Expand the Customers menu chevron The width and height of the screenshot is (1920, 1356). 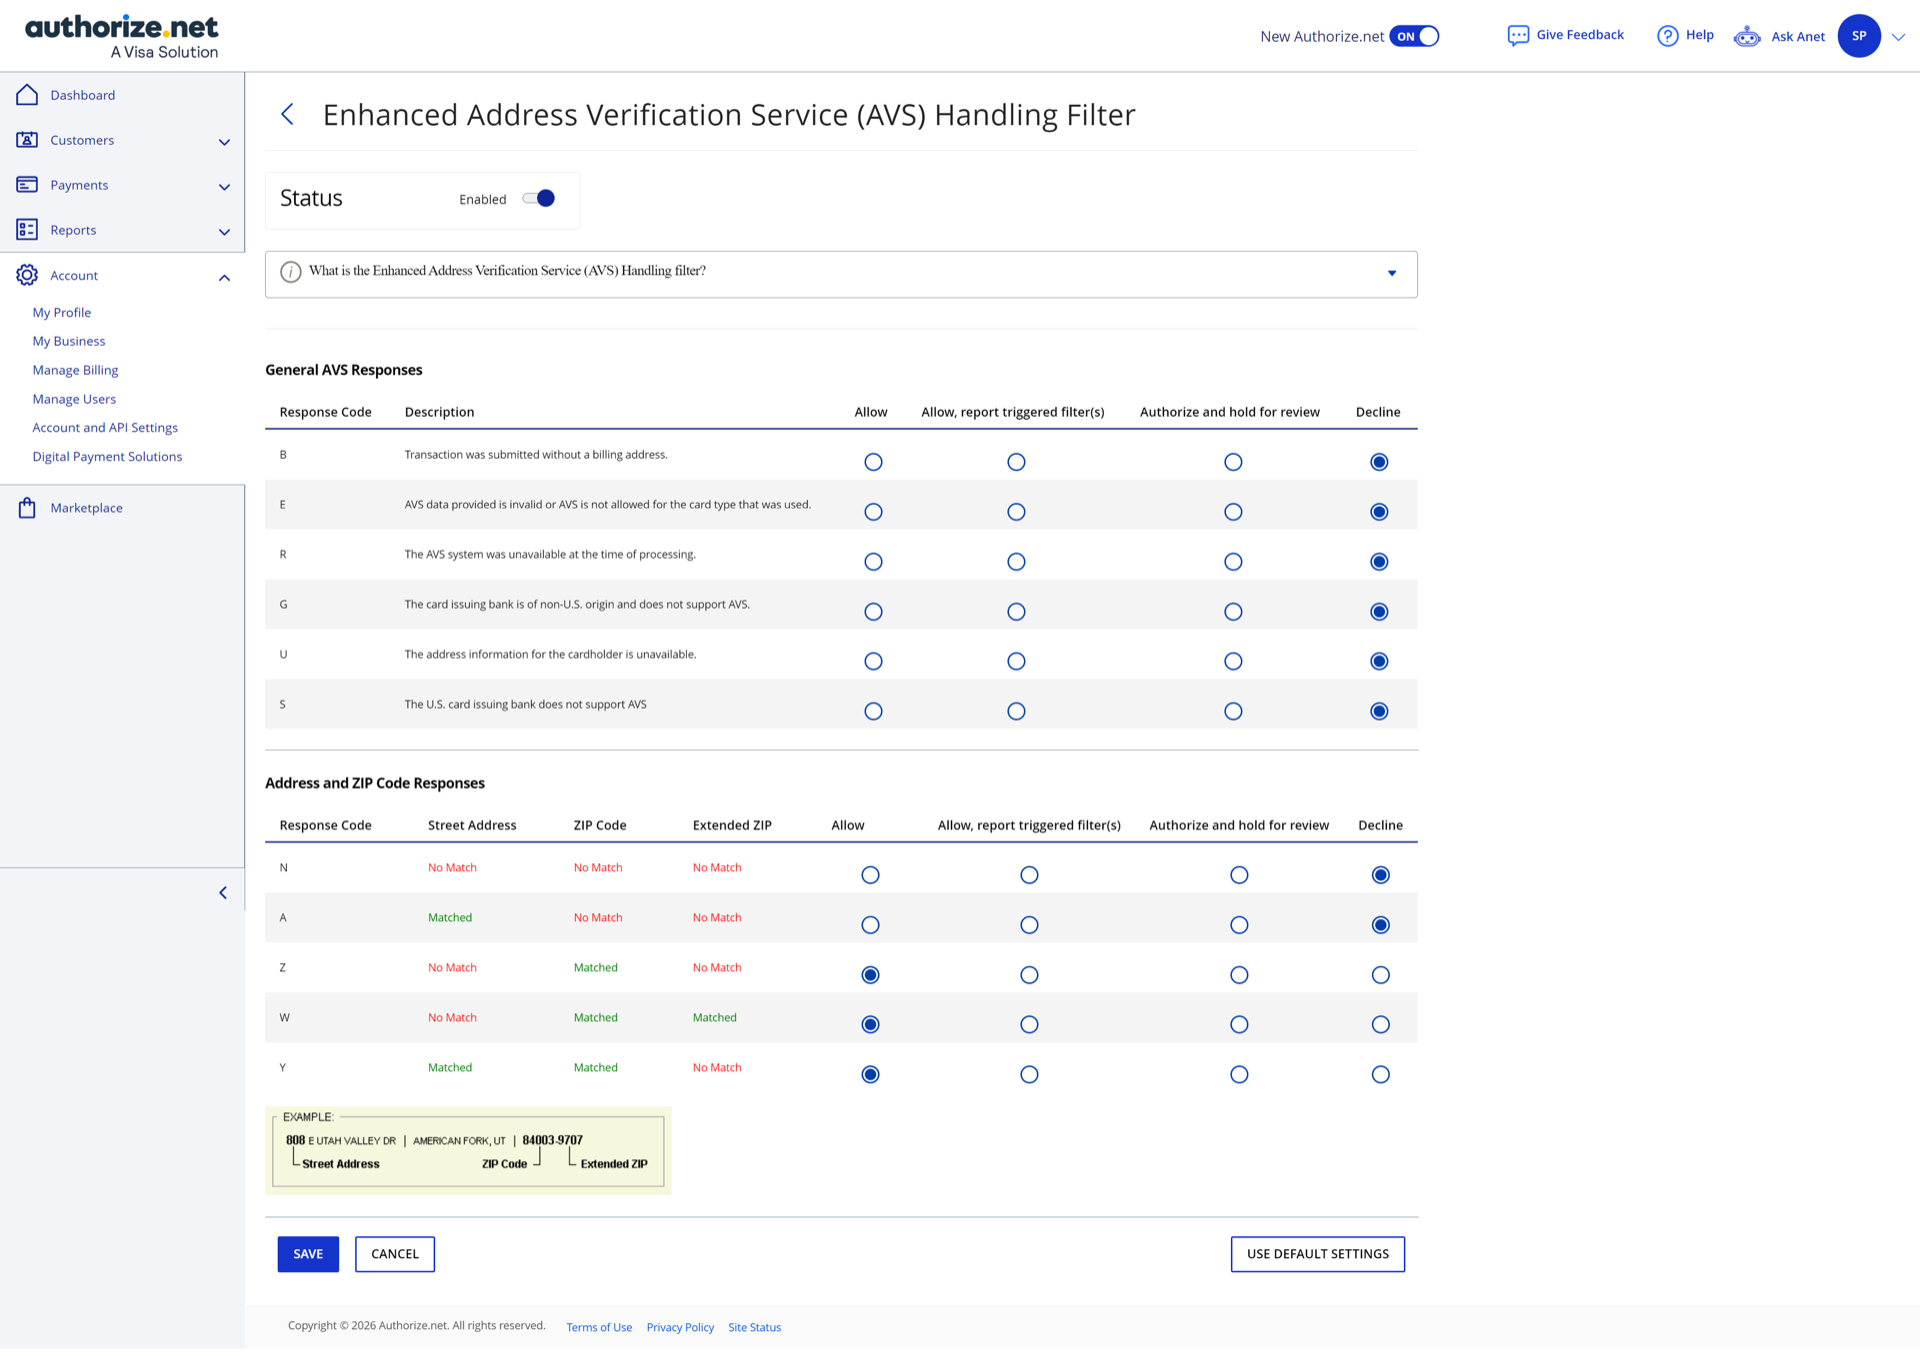(224, 142)
